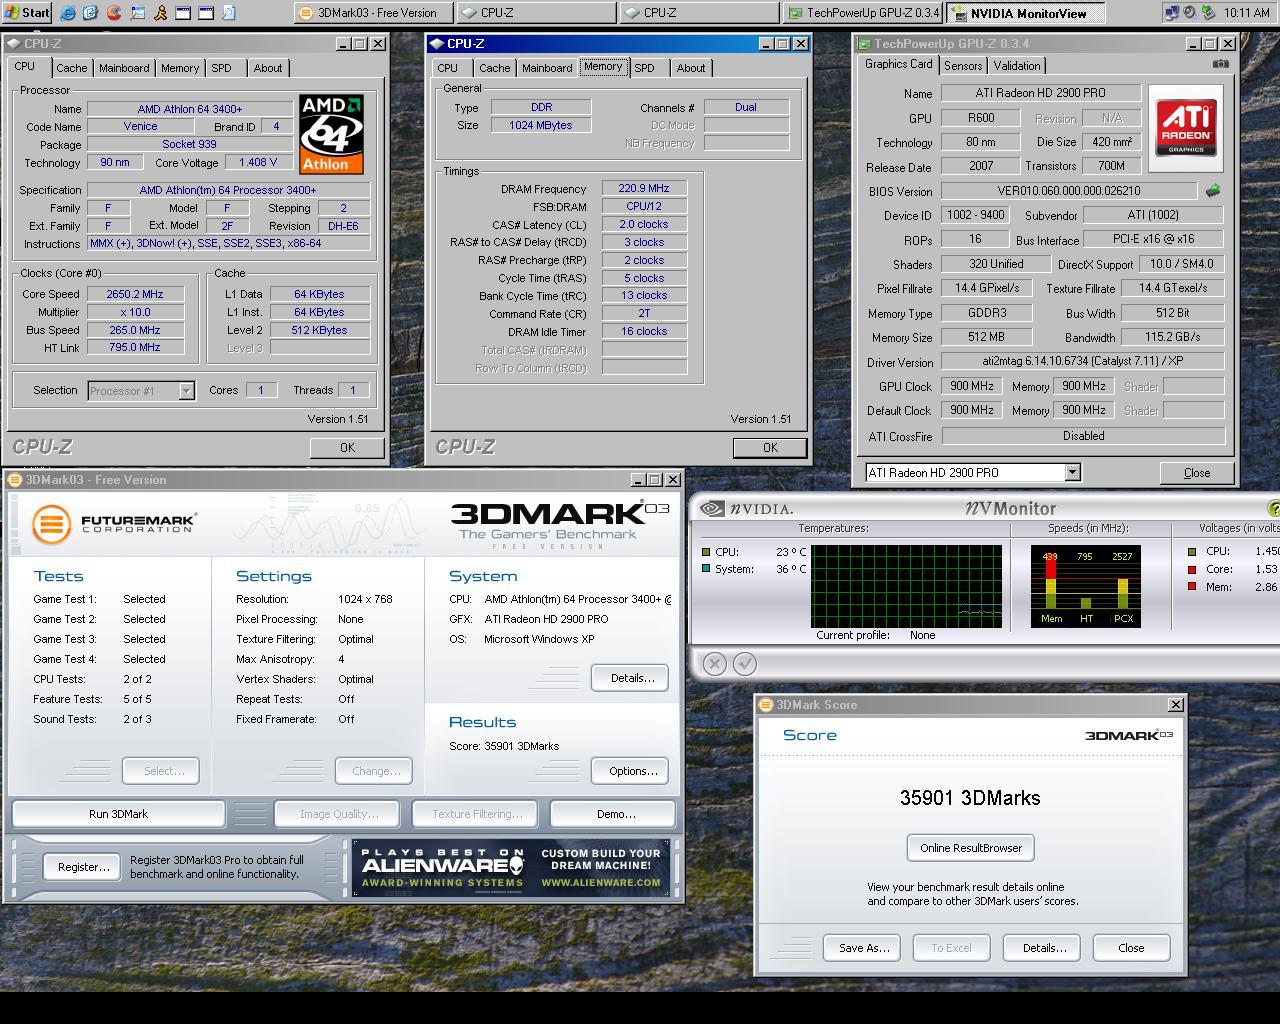Click the nVMonitor cancel X round icon
Image resolution: width=1280 pixels, height=1024 pixels.
pos(714,663)
